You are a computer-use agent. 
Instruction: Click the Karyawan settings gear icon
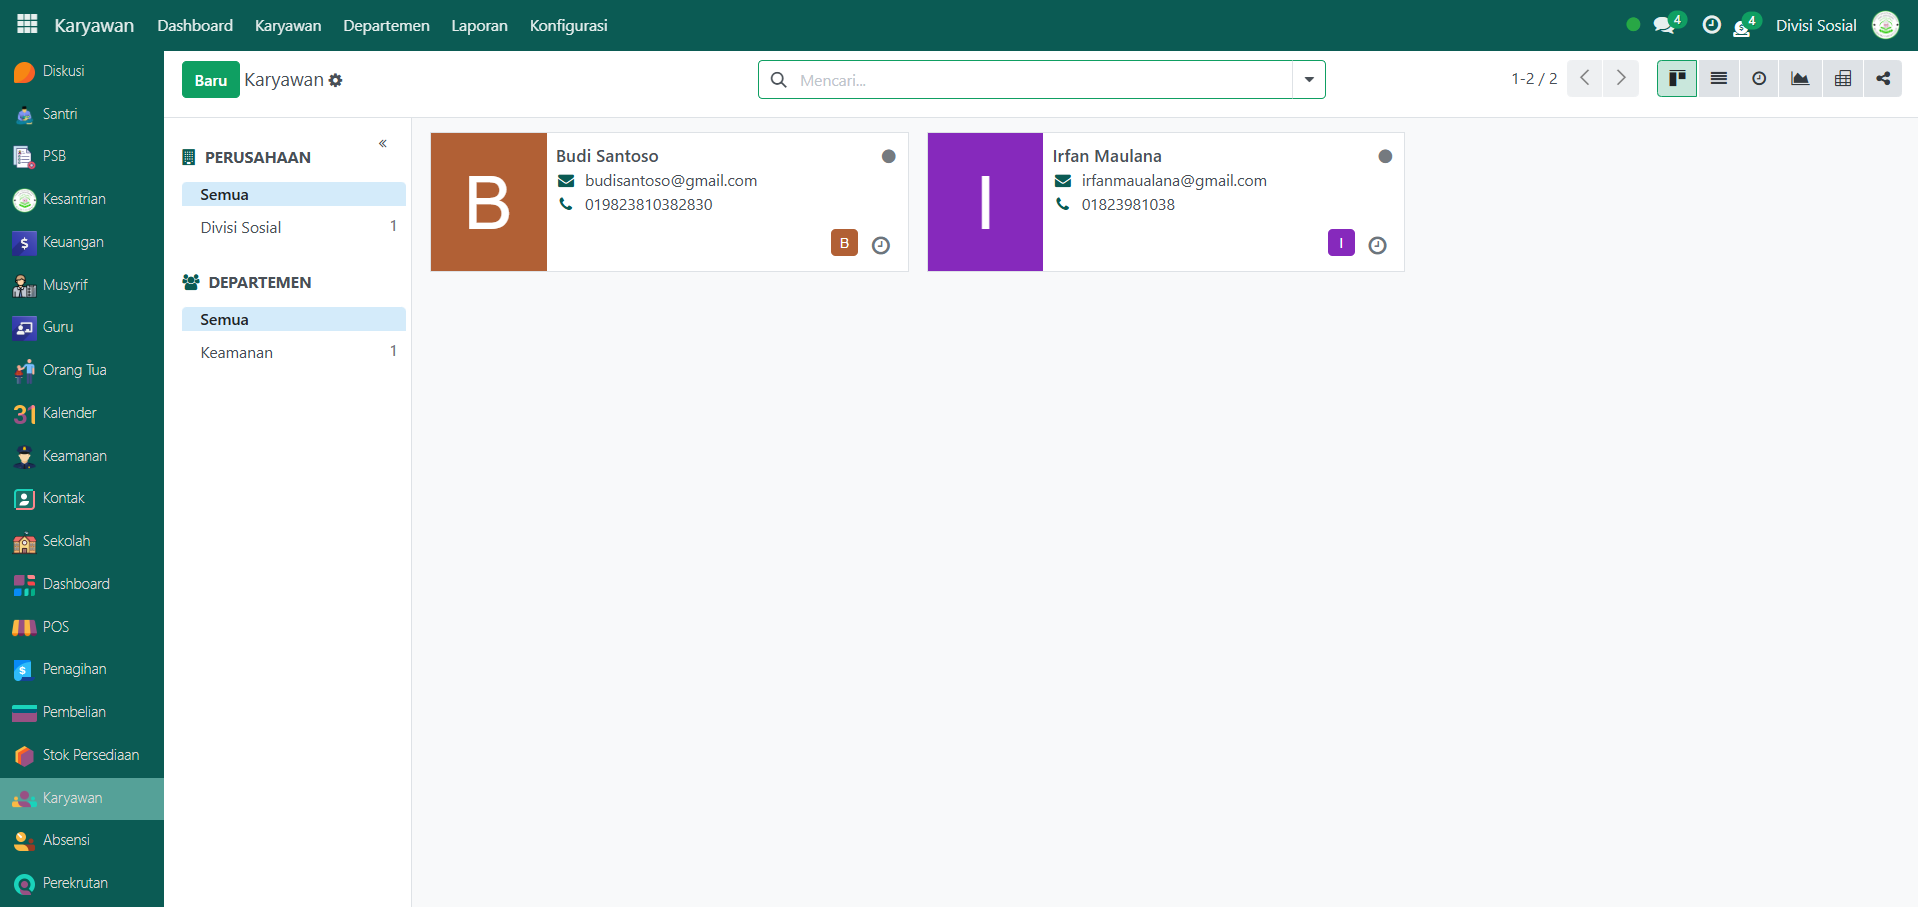point(336,80)
